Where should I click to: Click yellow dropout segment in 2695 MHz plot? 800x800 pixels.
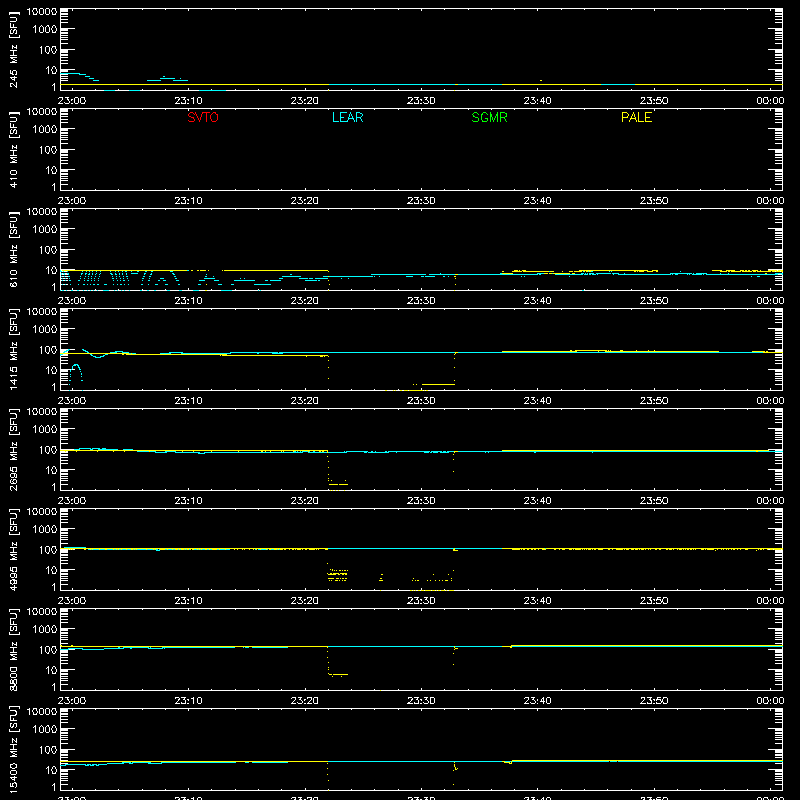pos(338,484)
